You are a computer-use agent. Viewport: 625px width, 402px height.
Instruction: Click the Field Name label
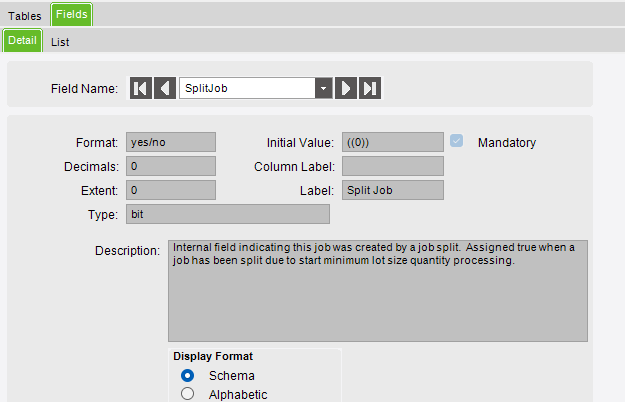click(85, 88)
